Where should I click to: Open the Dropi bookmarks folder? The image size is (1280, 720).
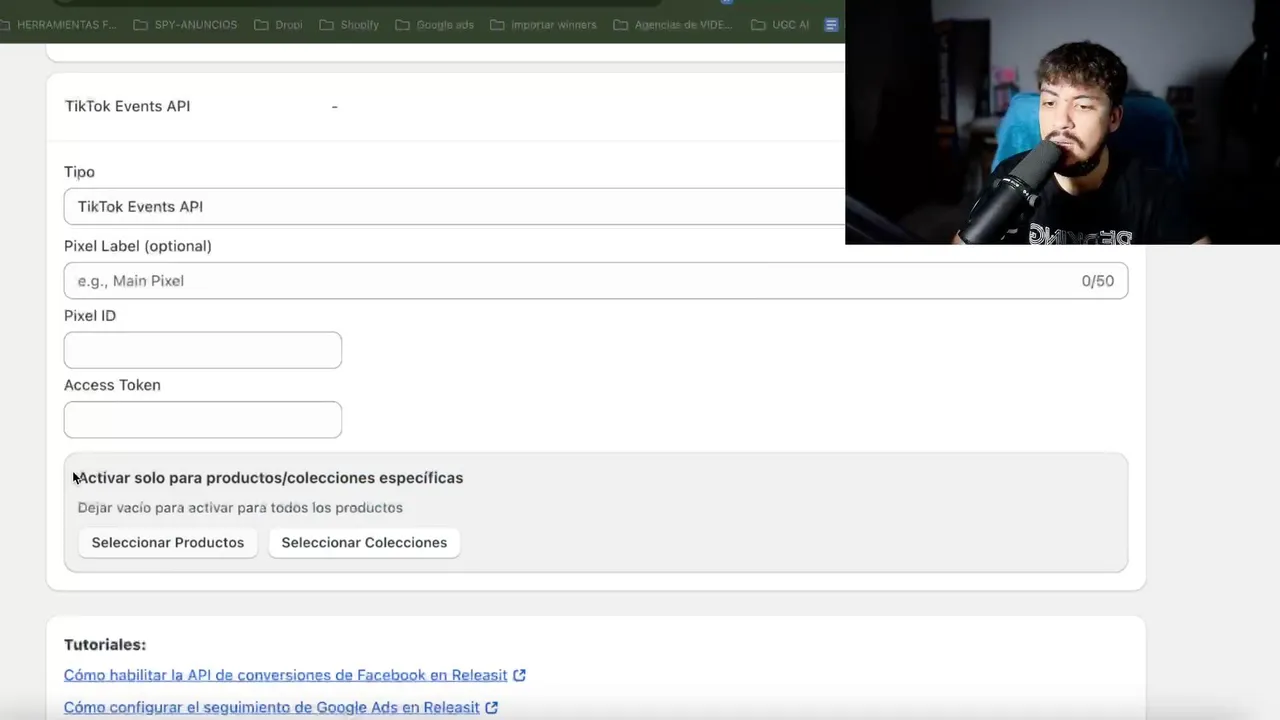[x=278, y=24]
